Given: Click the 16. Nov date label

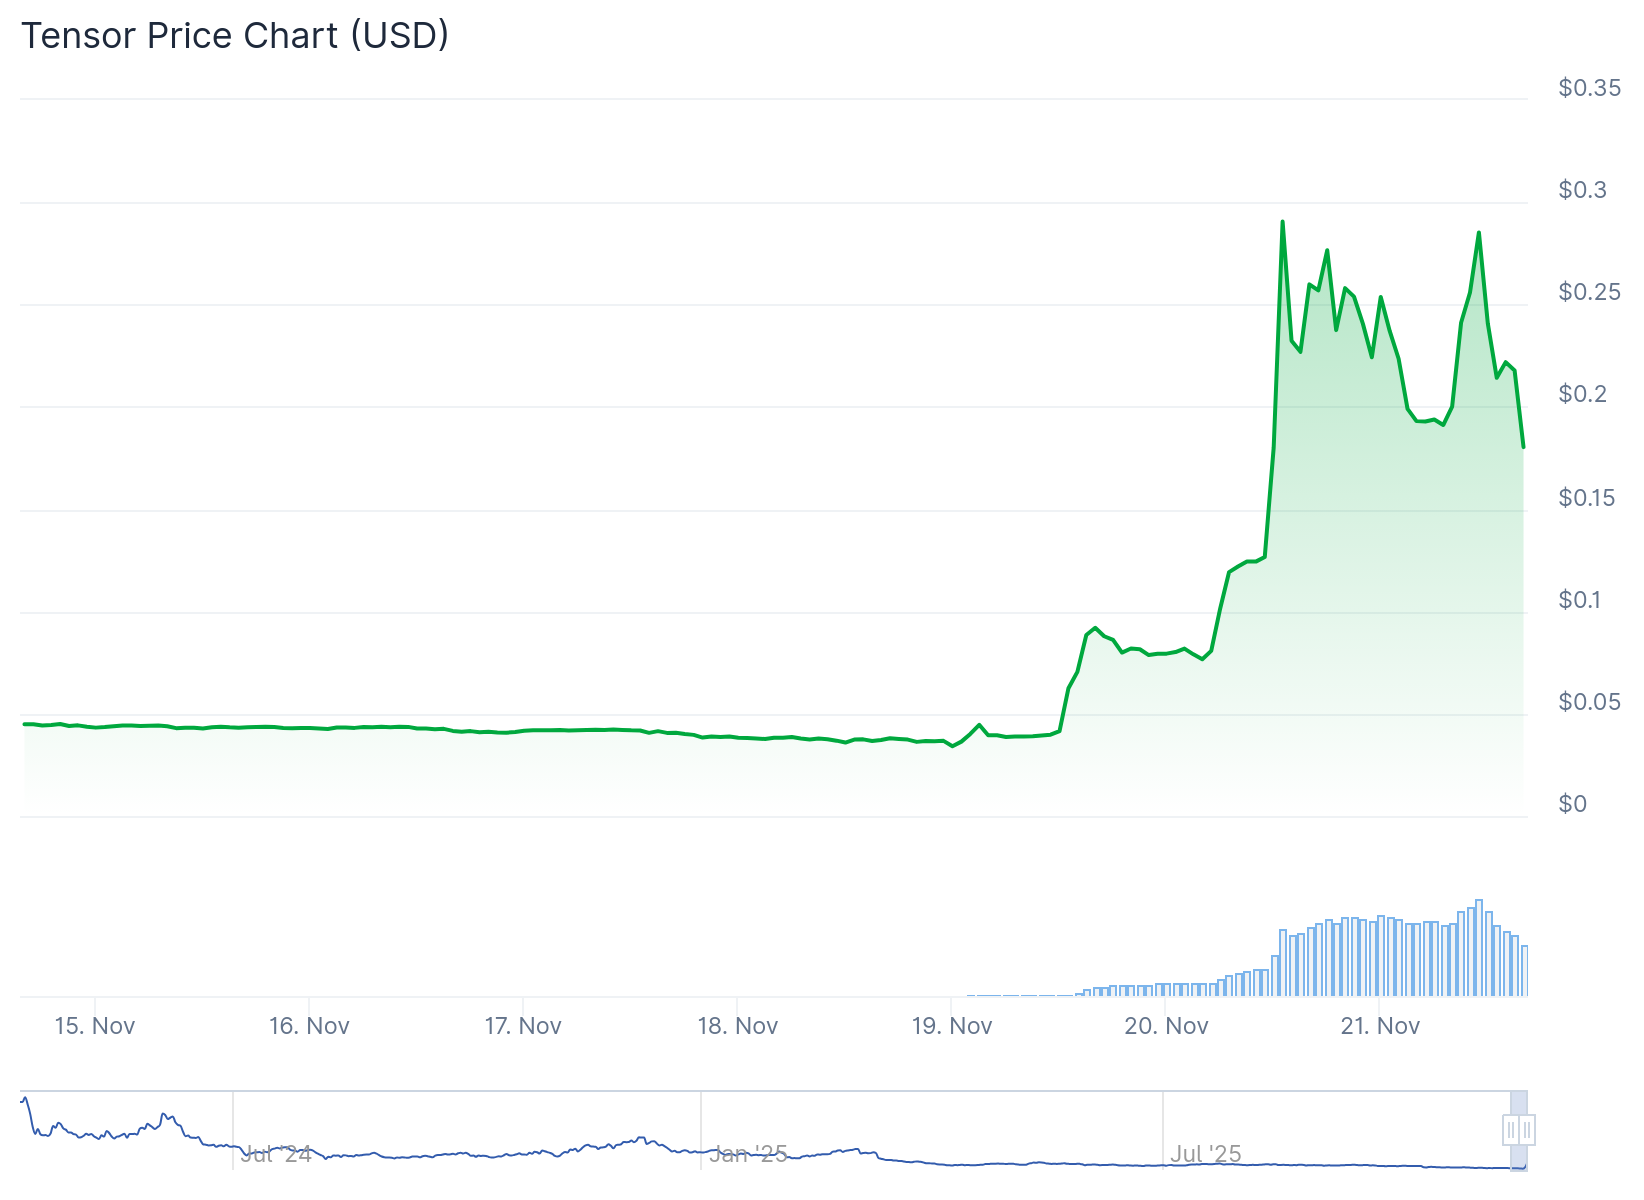Looking at the screenshot, I should pyautogui.click(x=309, y=1026).
